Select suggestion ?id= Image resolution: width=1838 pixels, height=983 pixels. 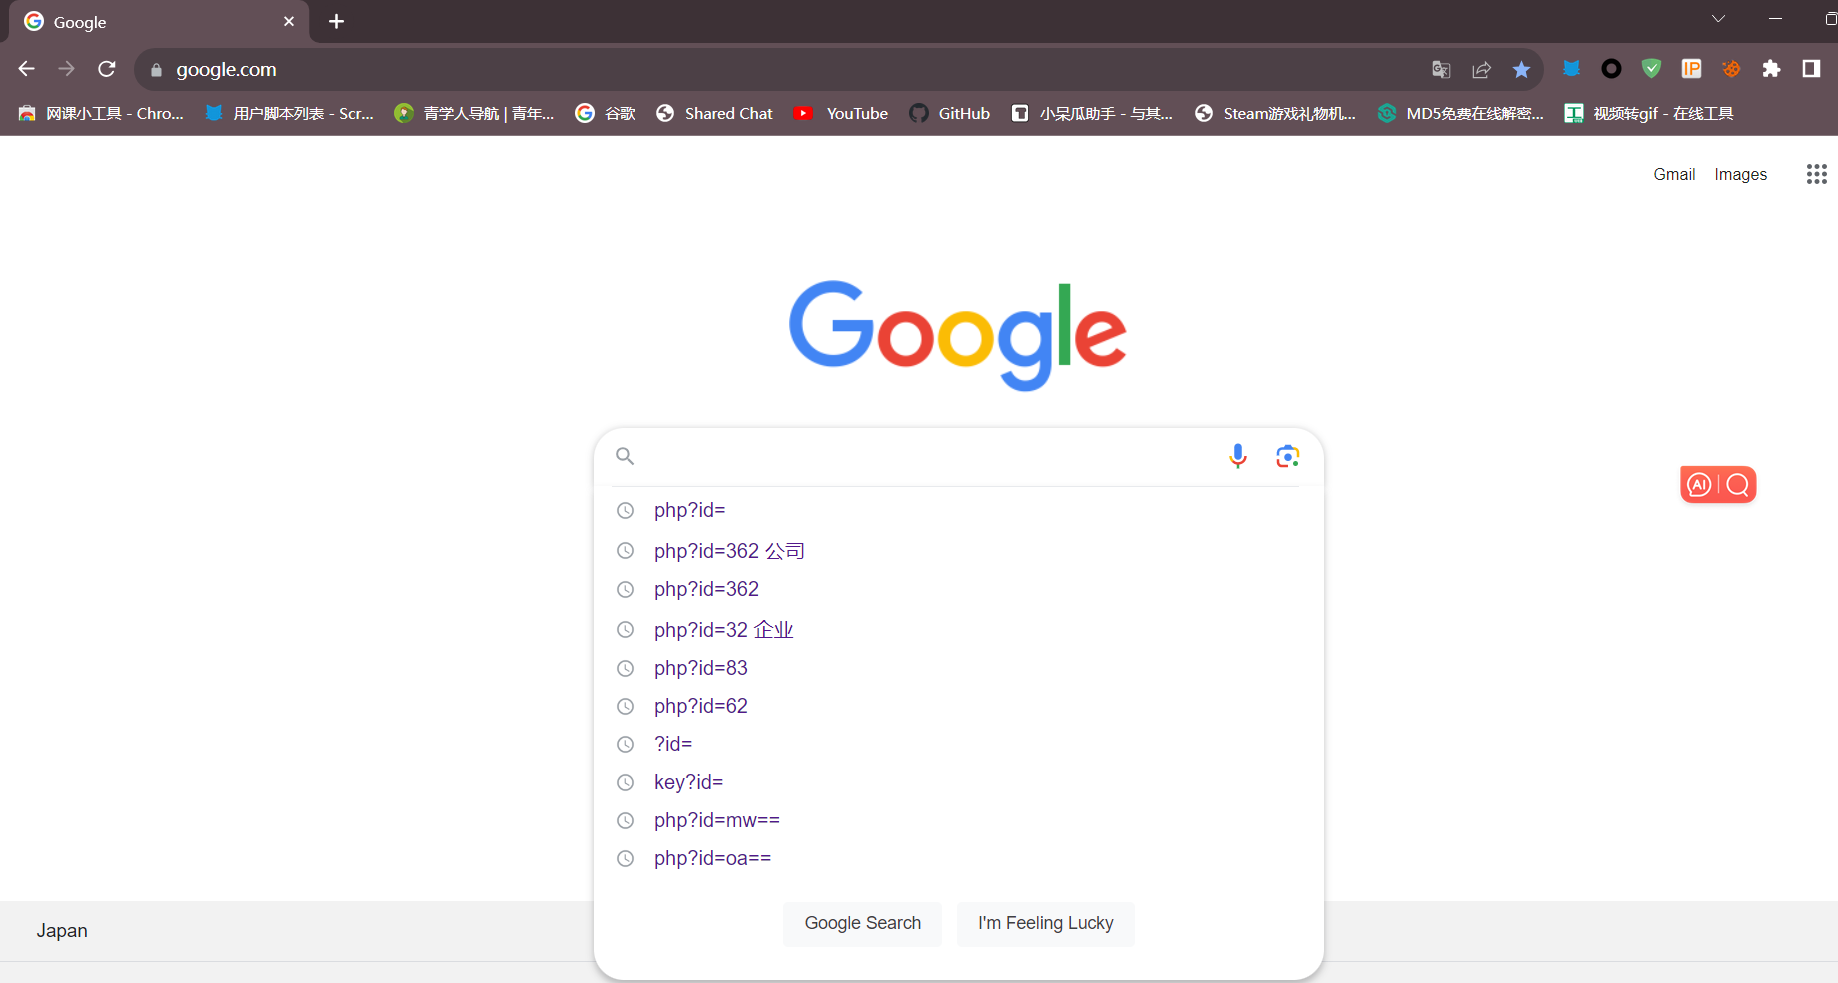958,744
